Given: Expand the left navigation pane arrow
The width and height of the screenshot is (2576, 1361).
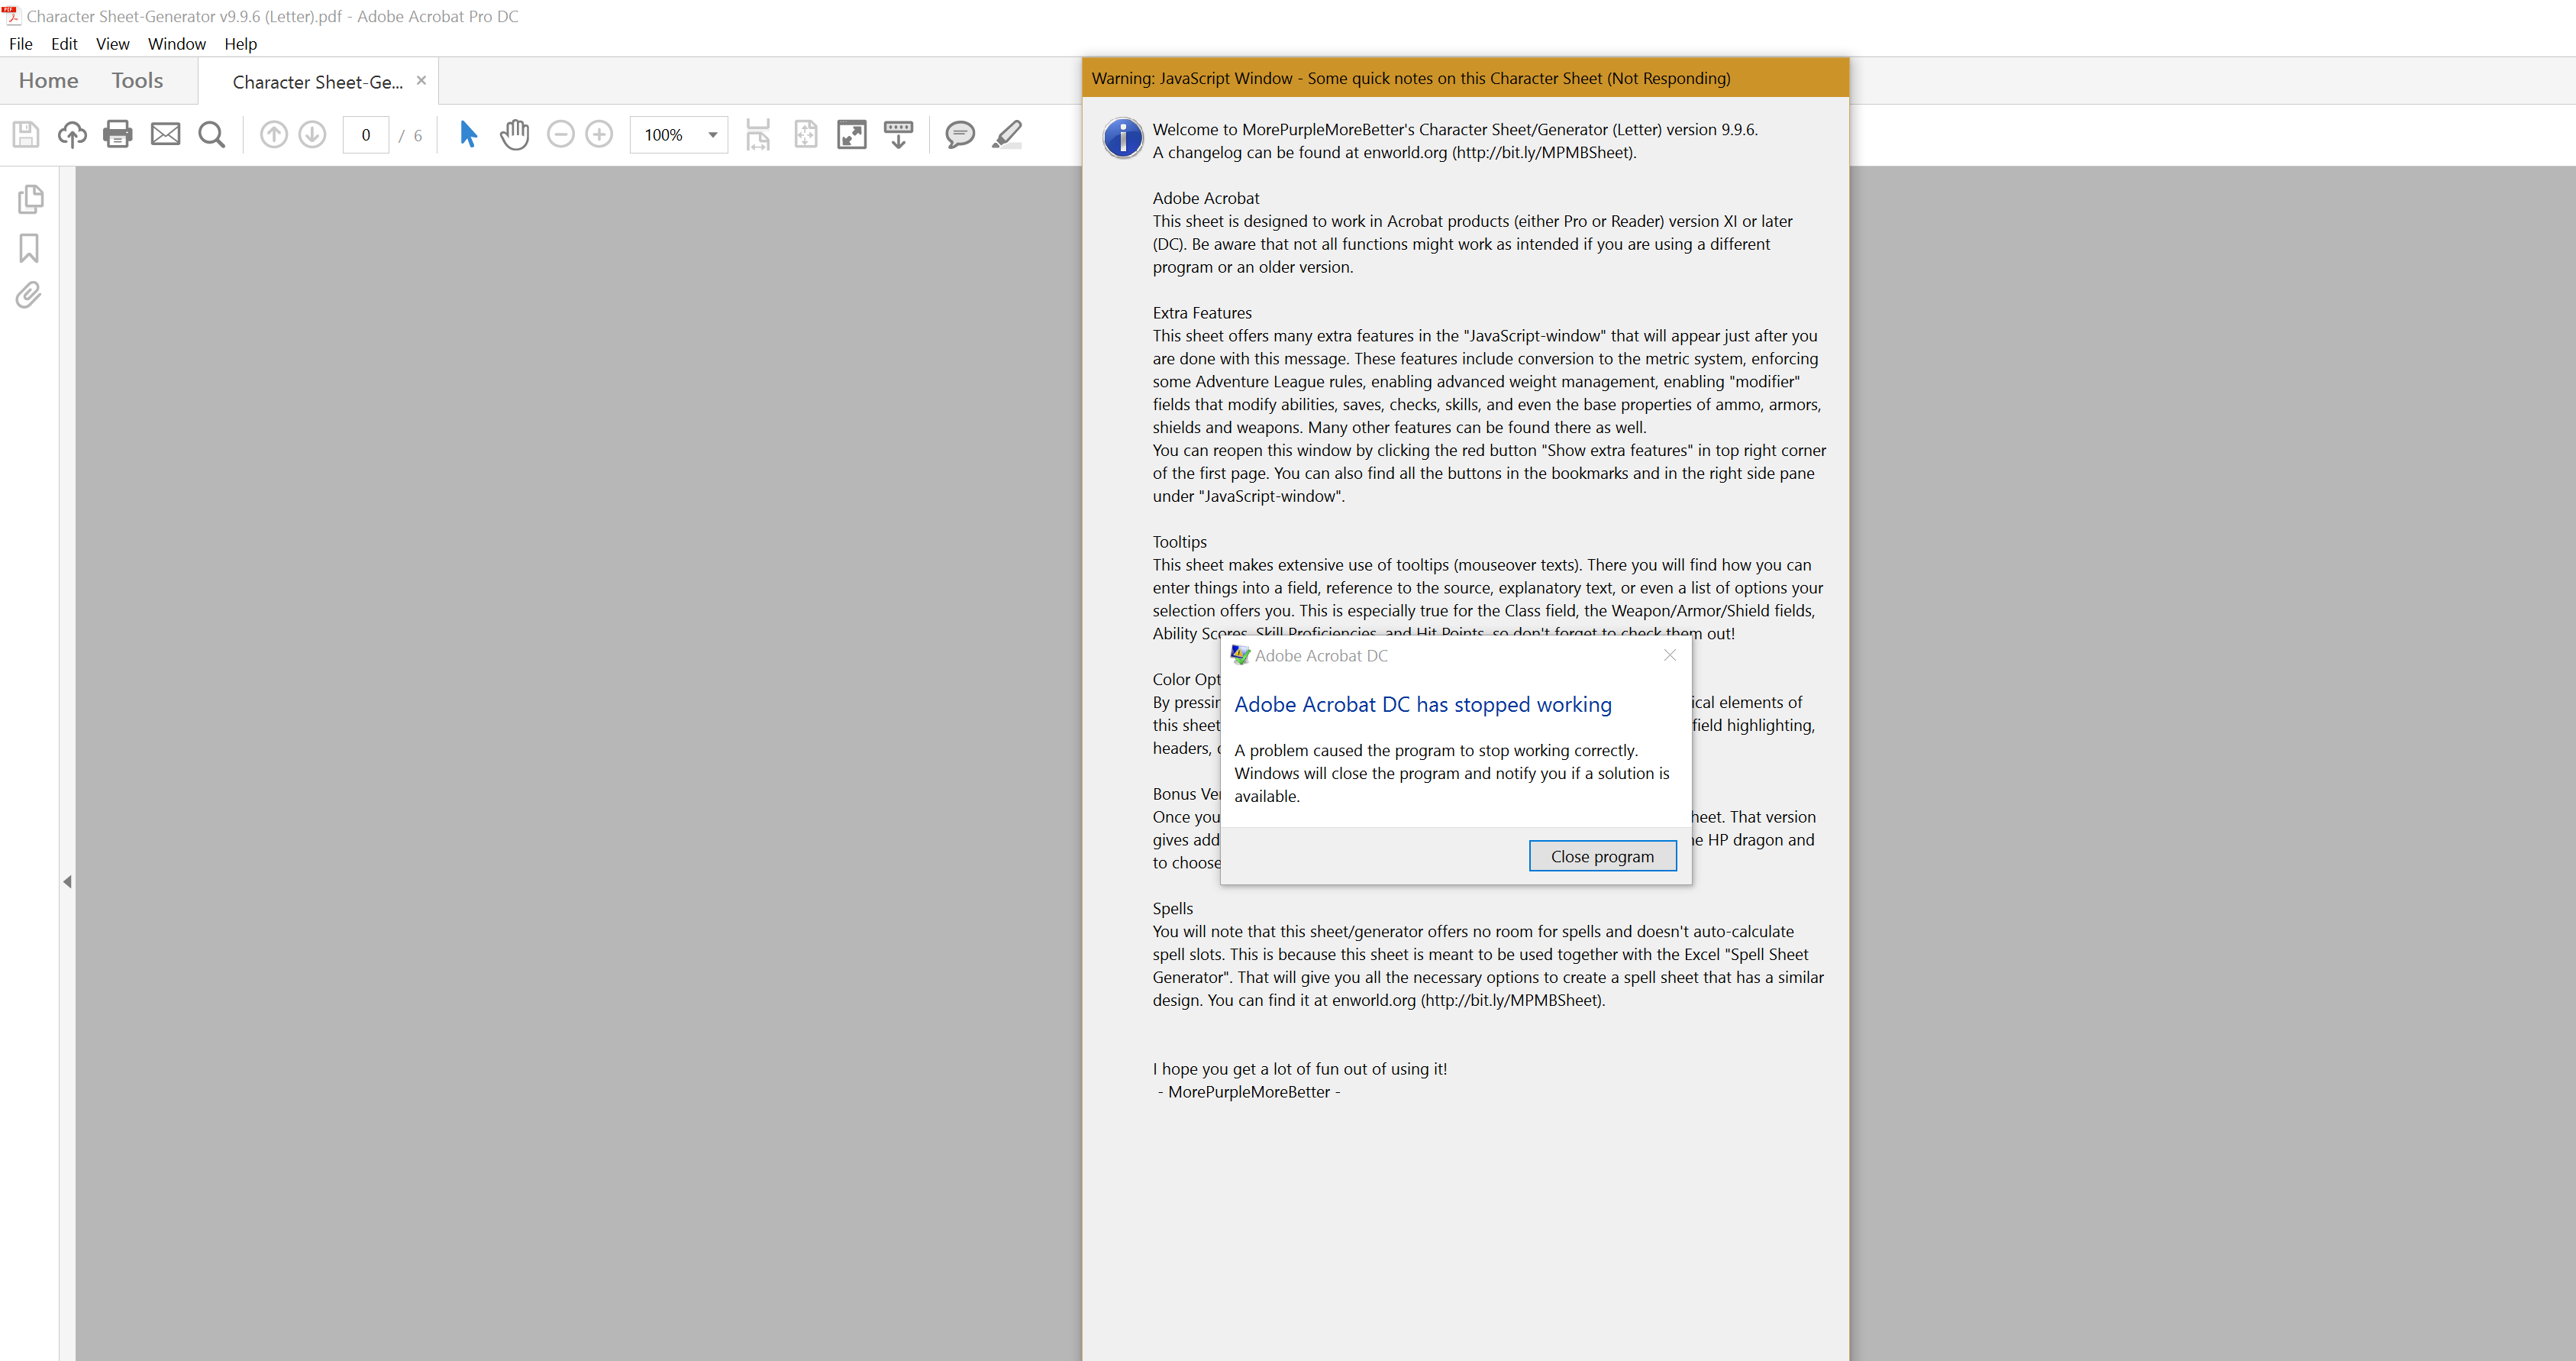Looking at the screenshot, I should click(x=67, y=882).
